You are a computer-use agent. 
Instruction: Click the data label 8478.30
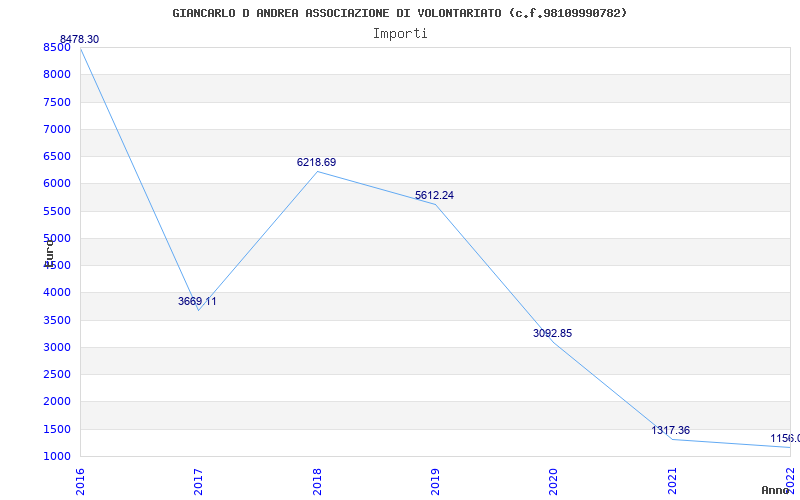pyautogui.click(x=80, y=39)
